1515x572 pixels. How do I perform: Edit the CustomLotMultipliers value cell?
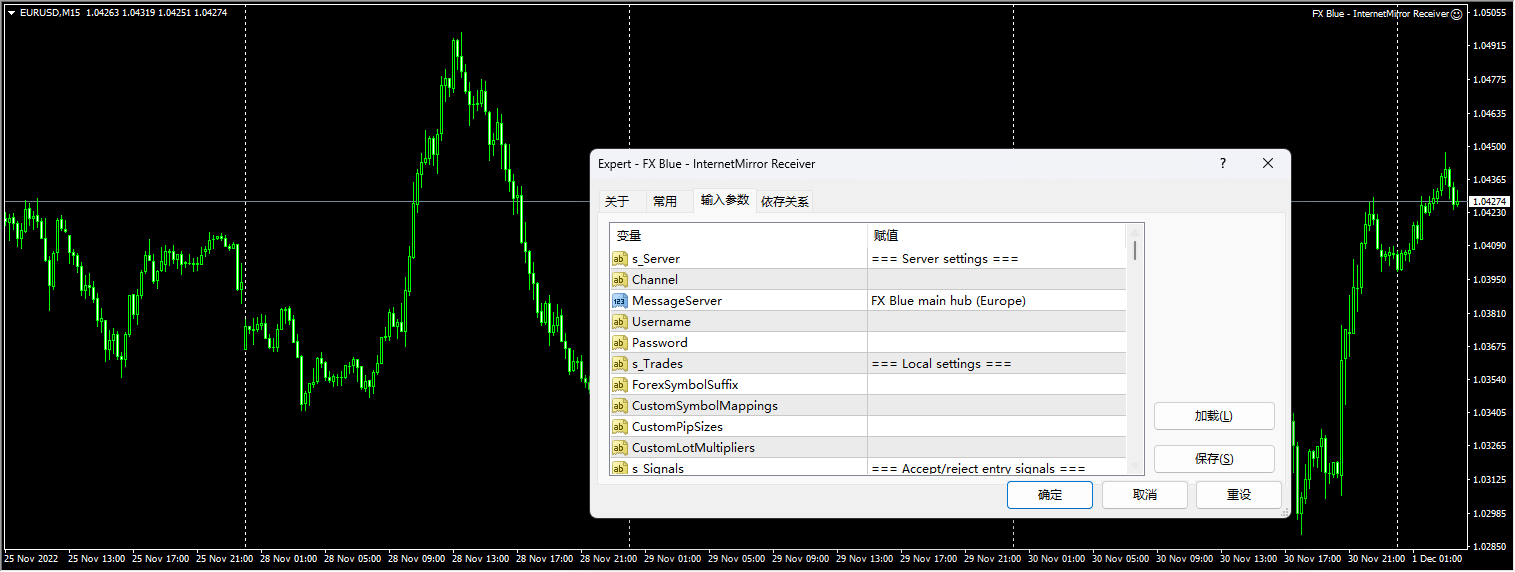click(x=997, y=448)
